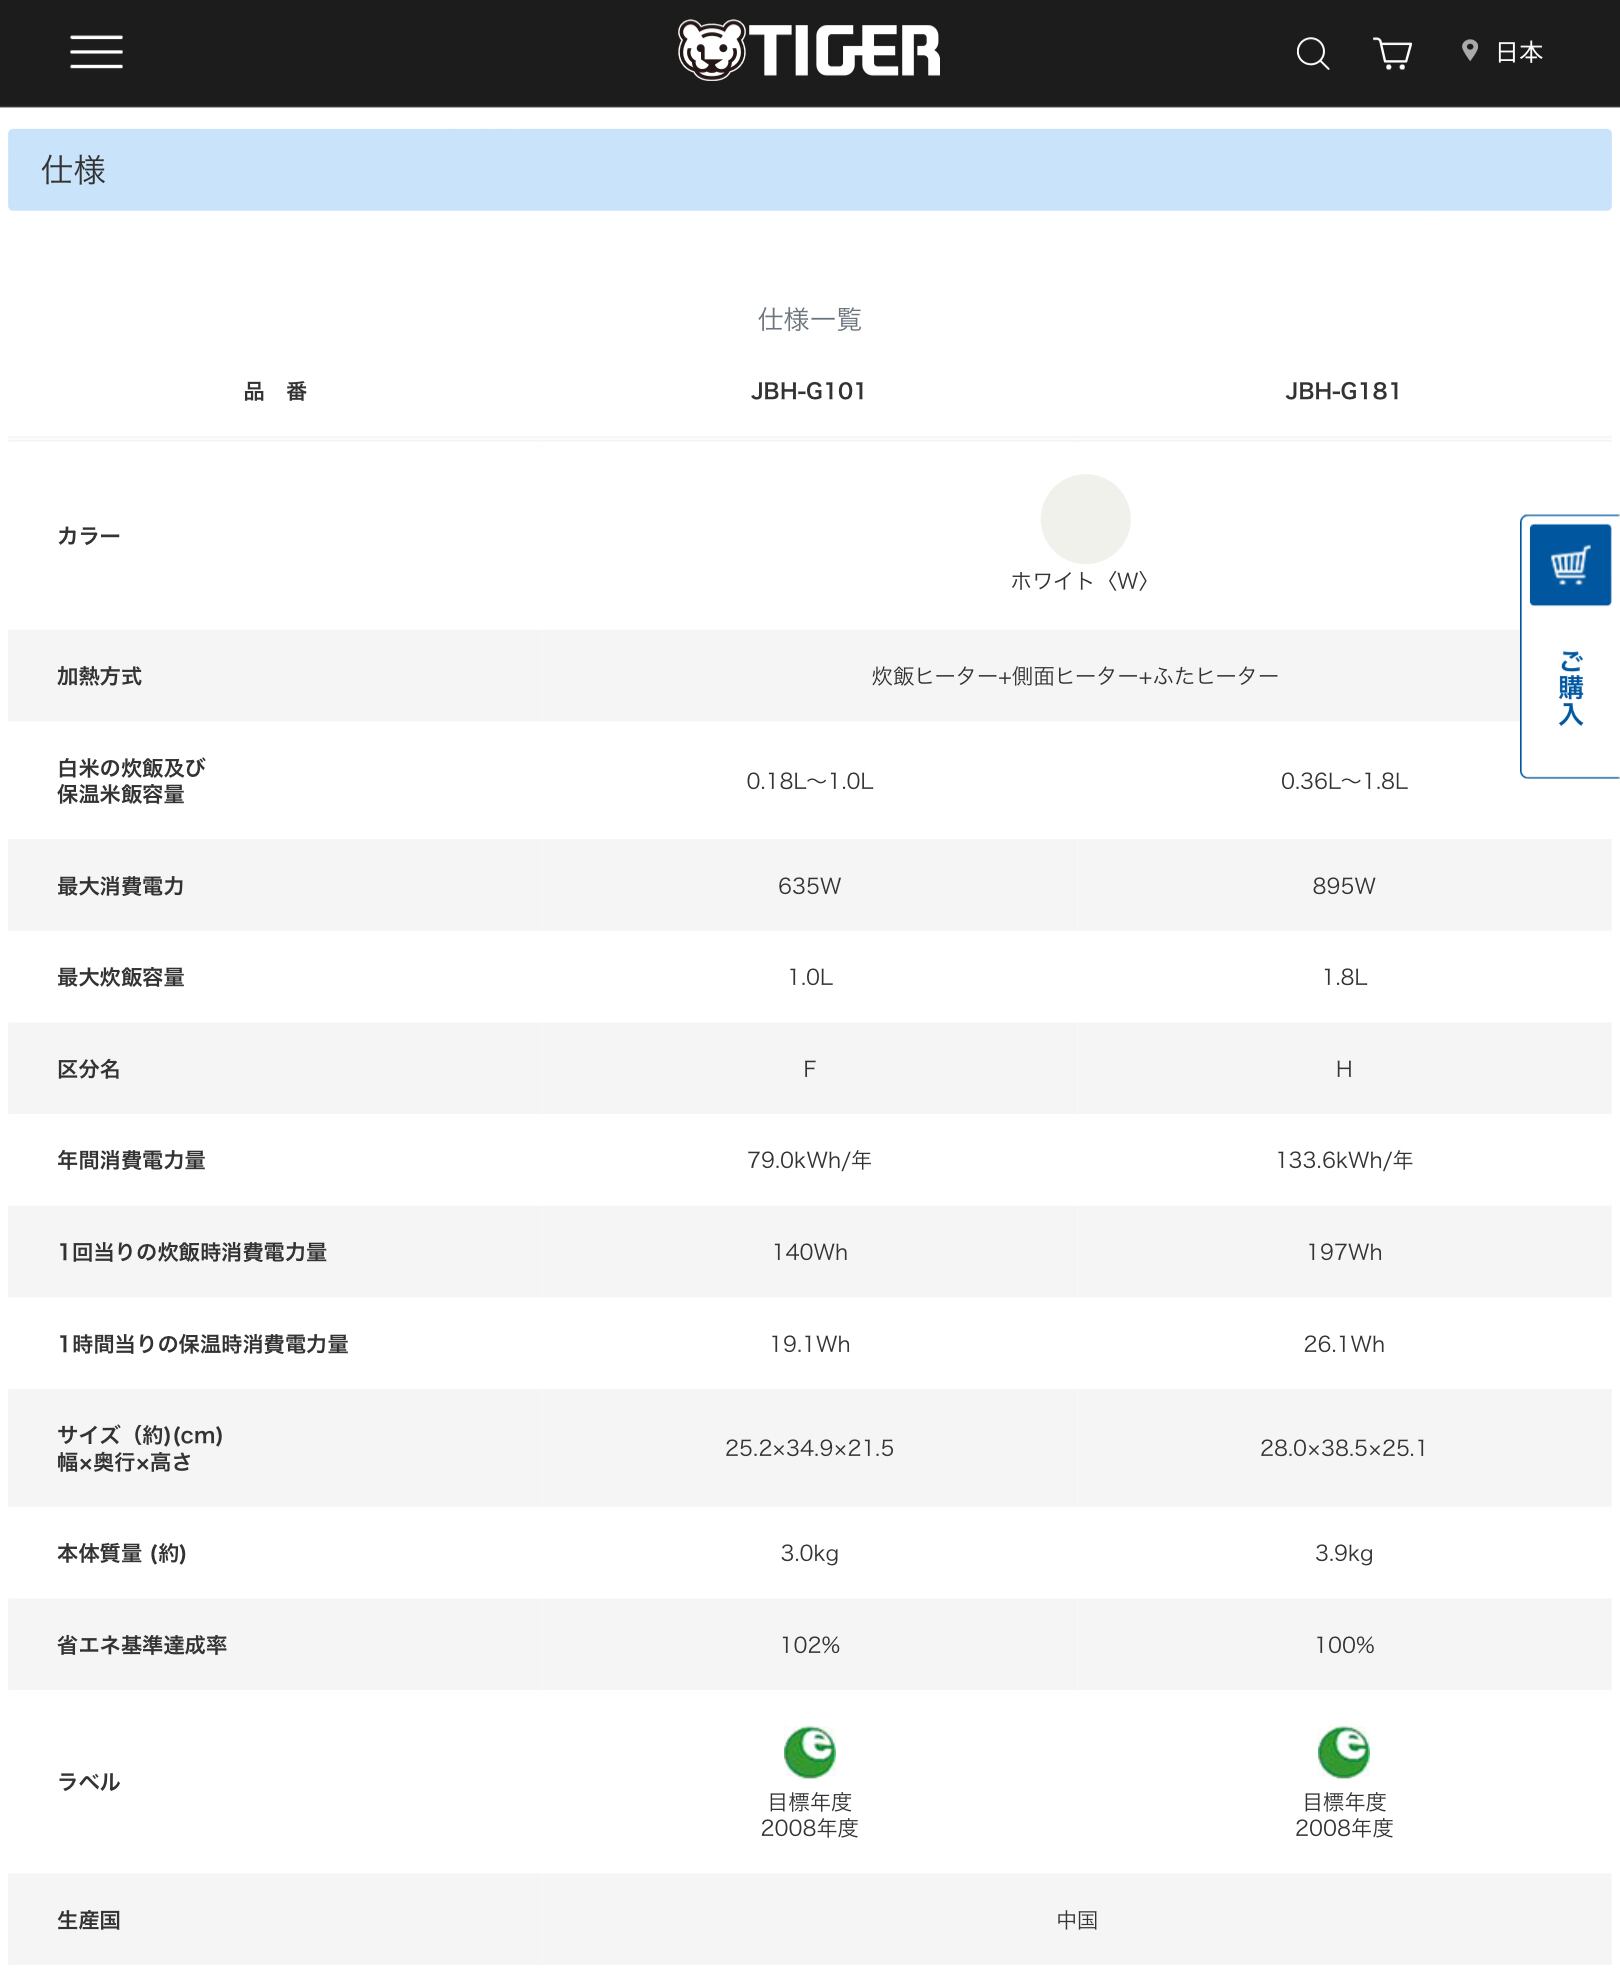Click the 102% achievement rate value
1620x1968 pixels.
[x=810, y=1645]
